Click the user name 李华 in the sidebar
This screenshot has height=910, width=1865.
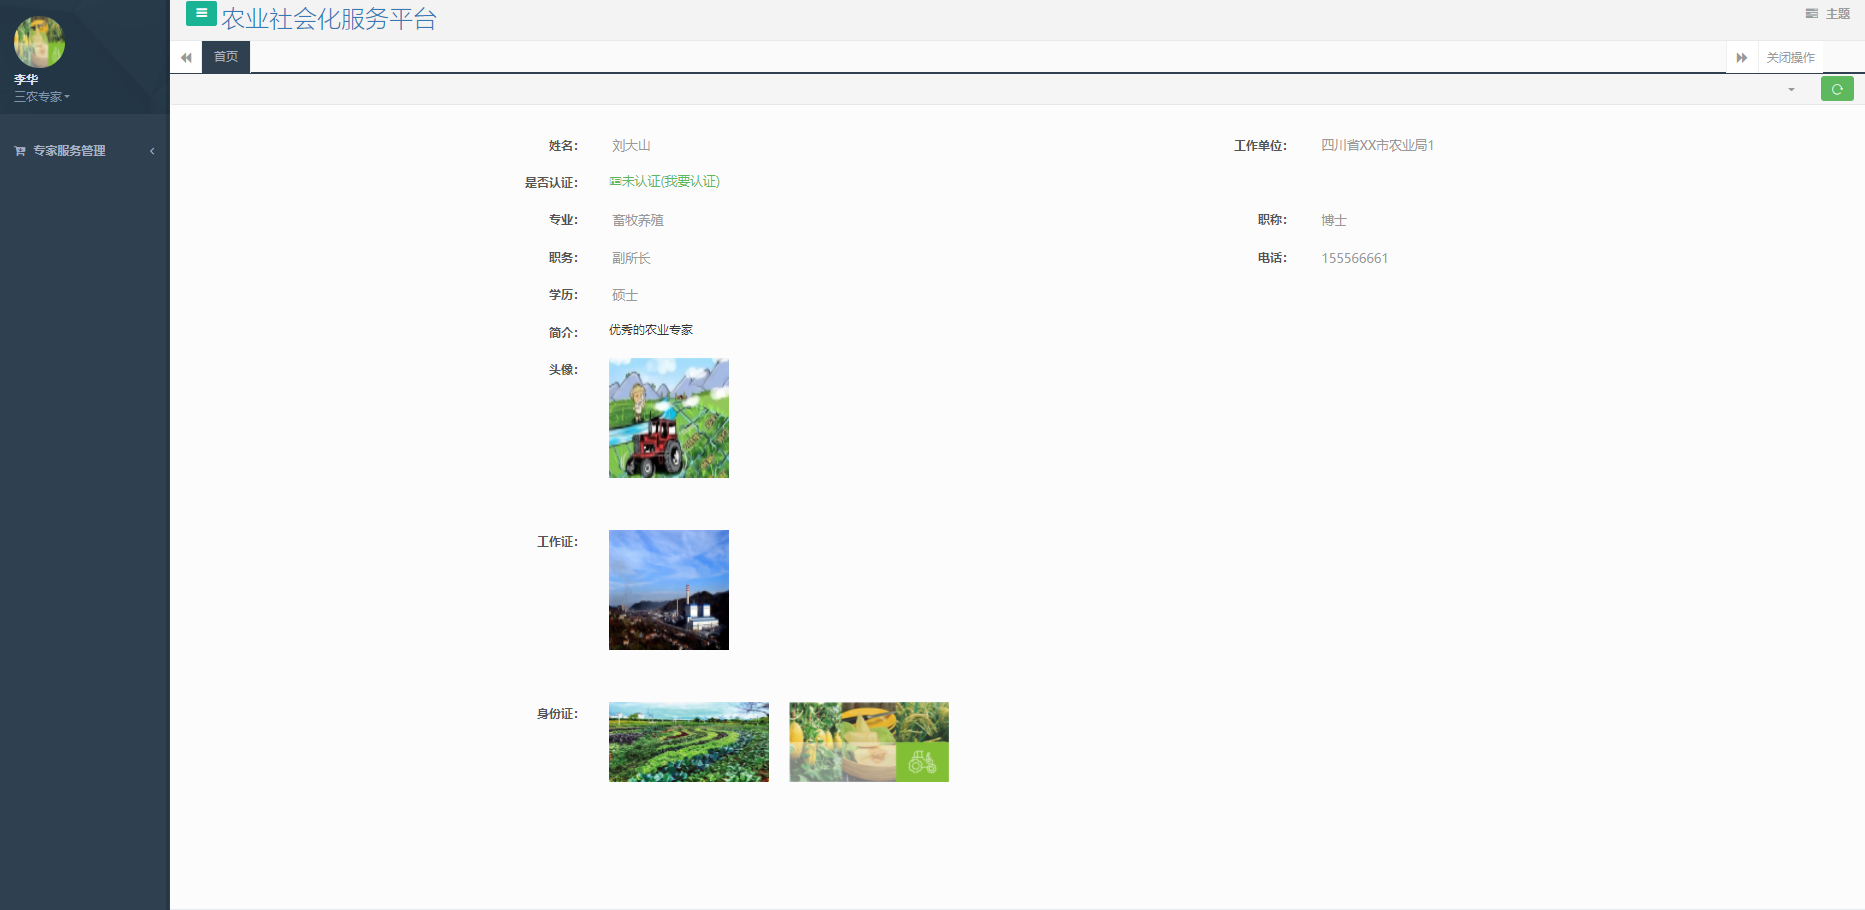coord(26,80)
